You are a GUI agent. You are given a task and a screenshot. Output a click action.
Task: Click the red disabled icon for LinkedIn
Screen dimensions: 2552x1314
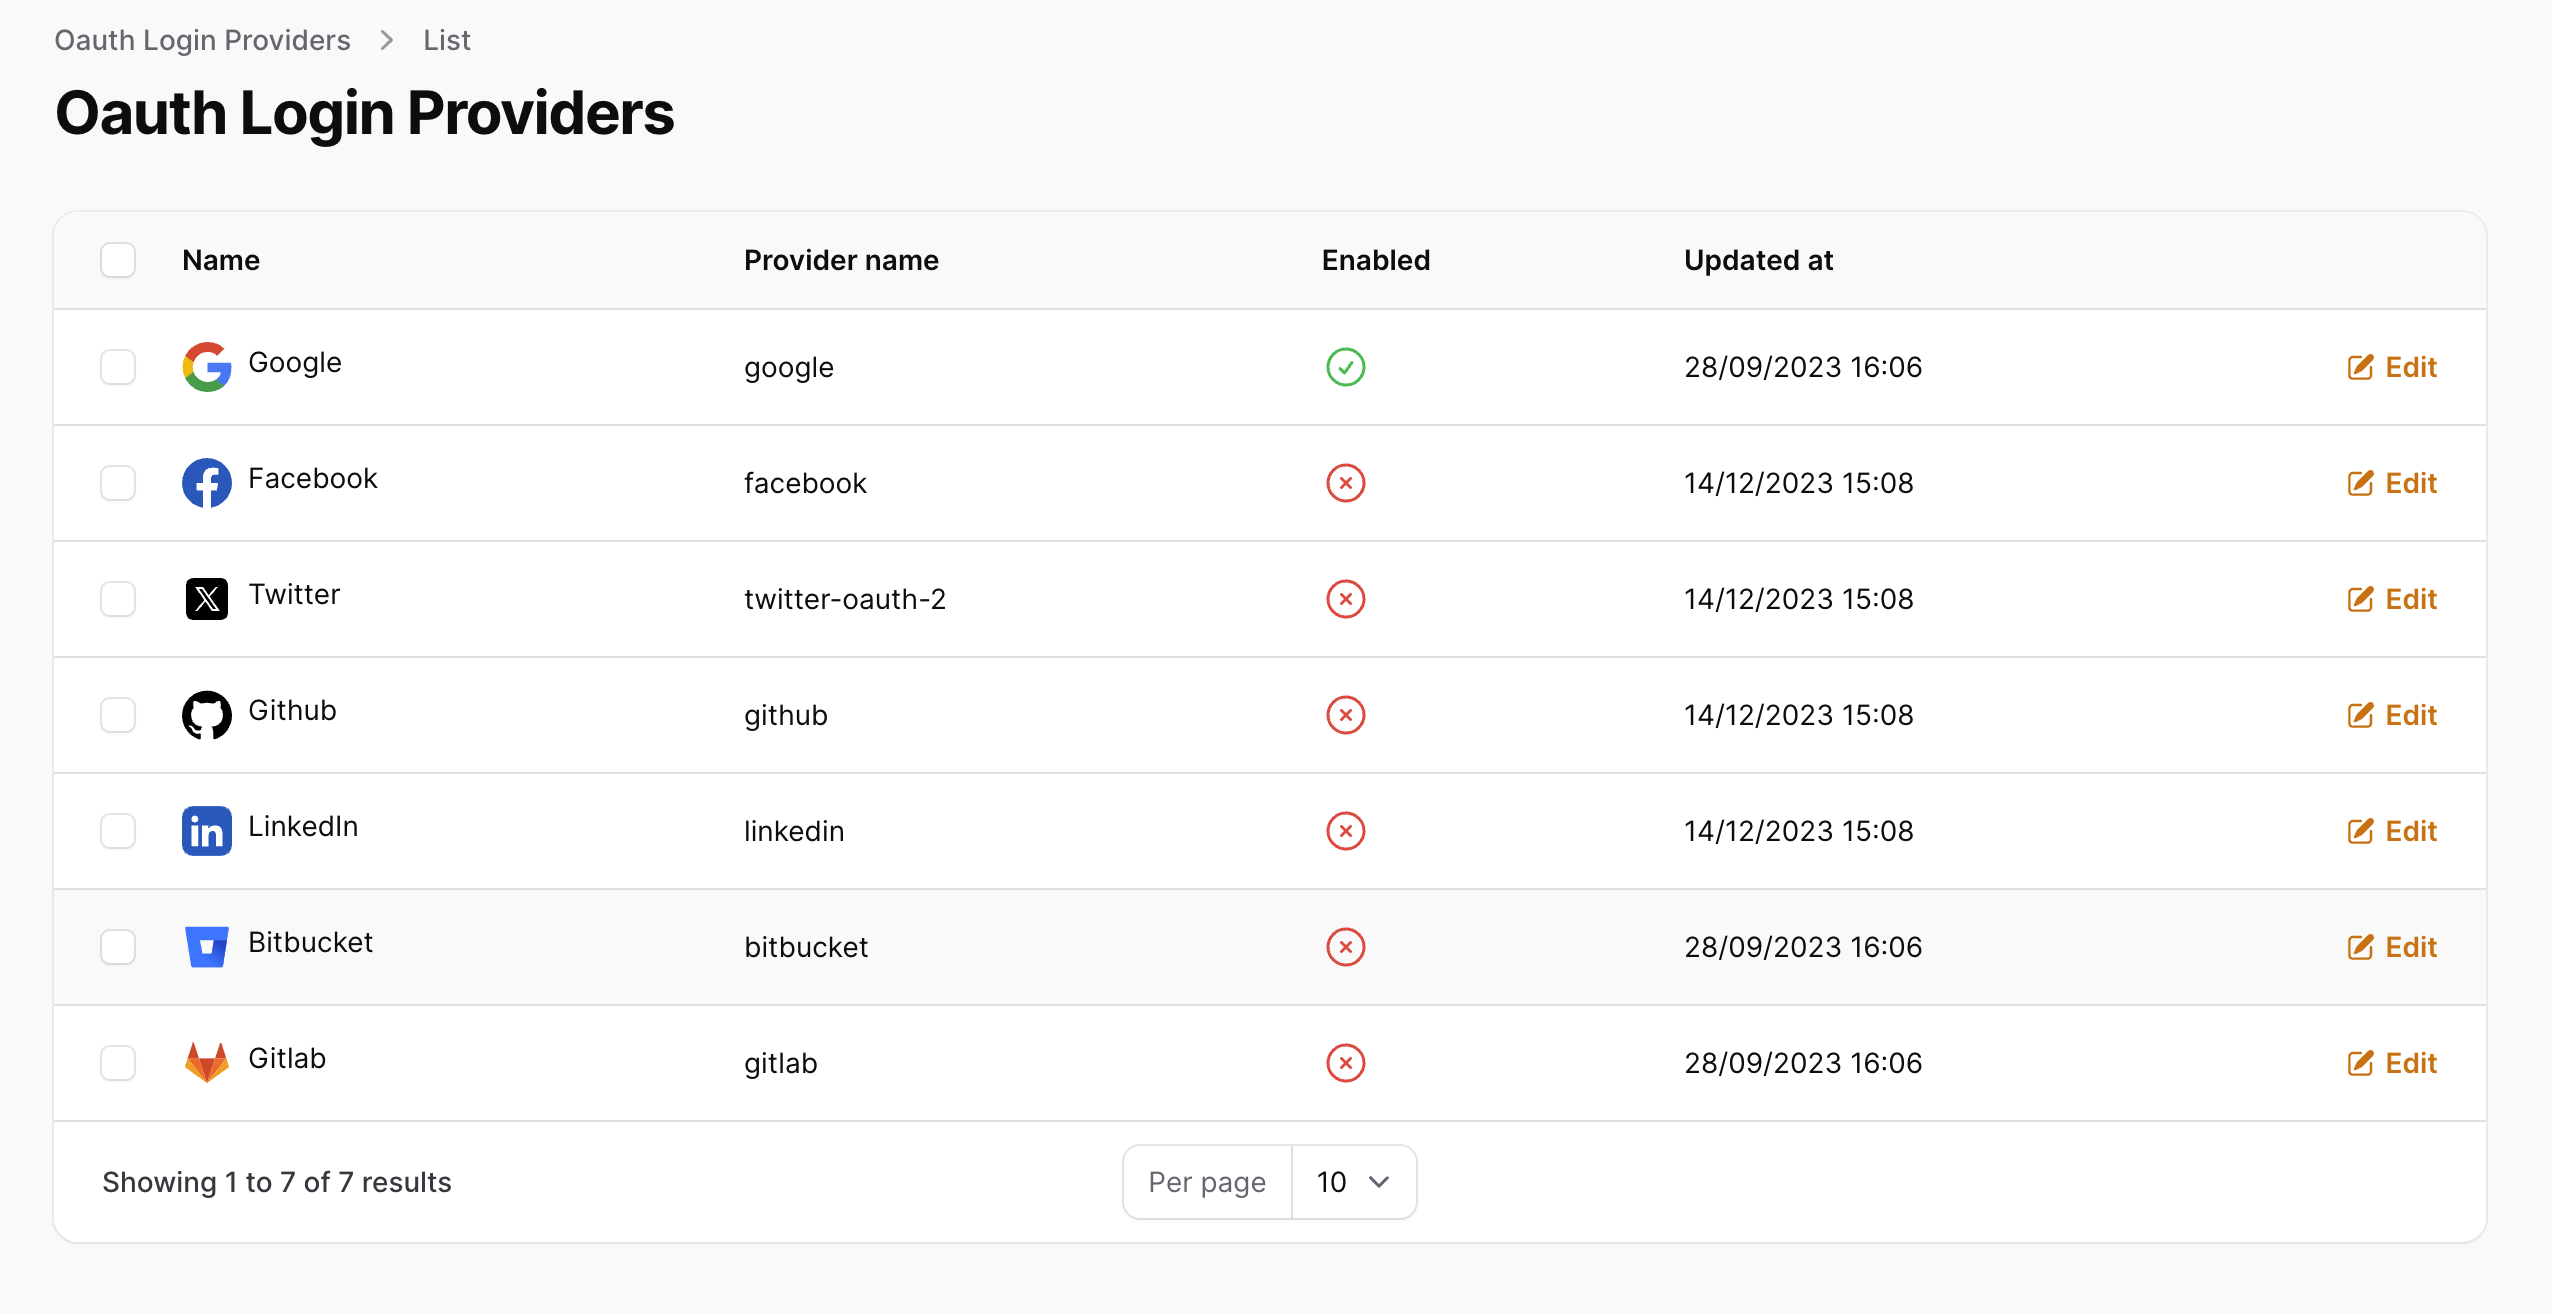tap(1346, 831)
